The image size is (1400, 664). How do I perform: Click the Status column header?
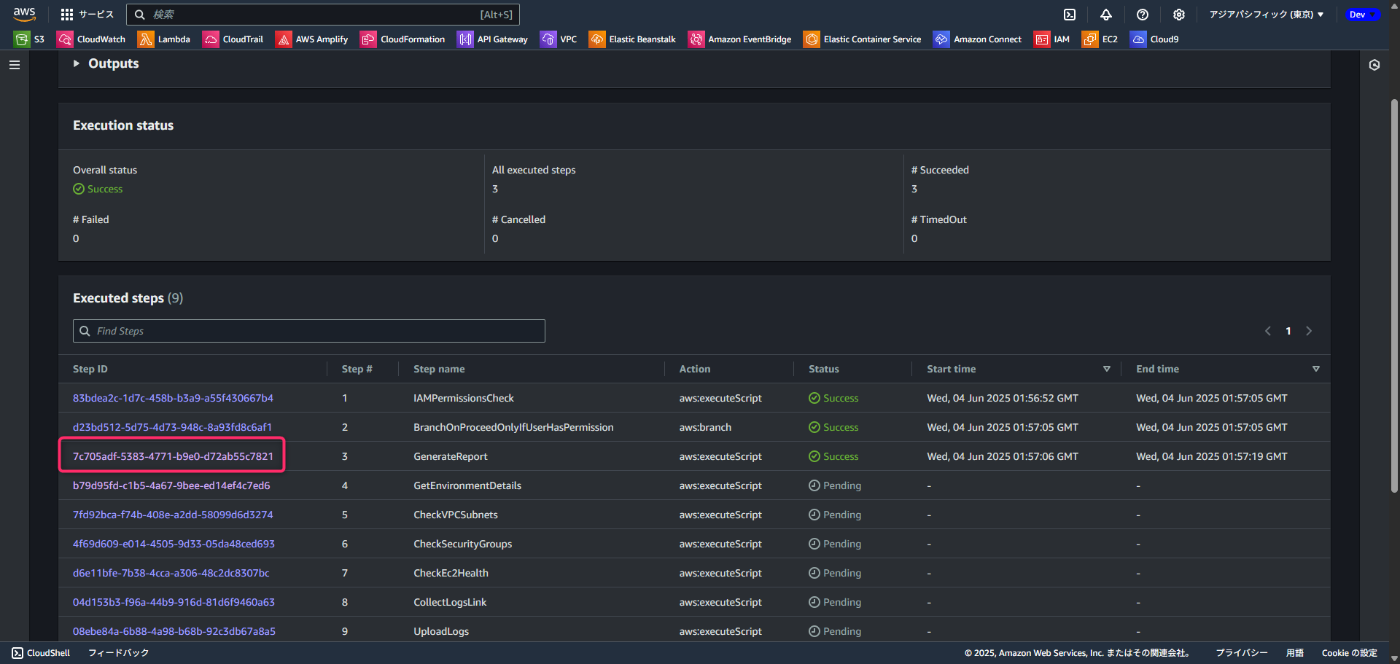tap(824, 369)
